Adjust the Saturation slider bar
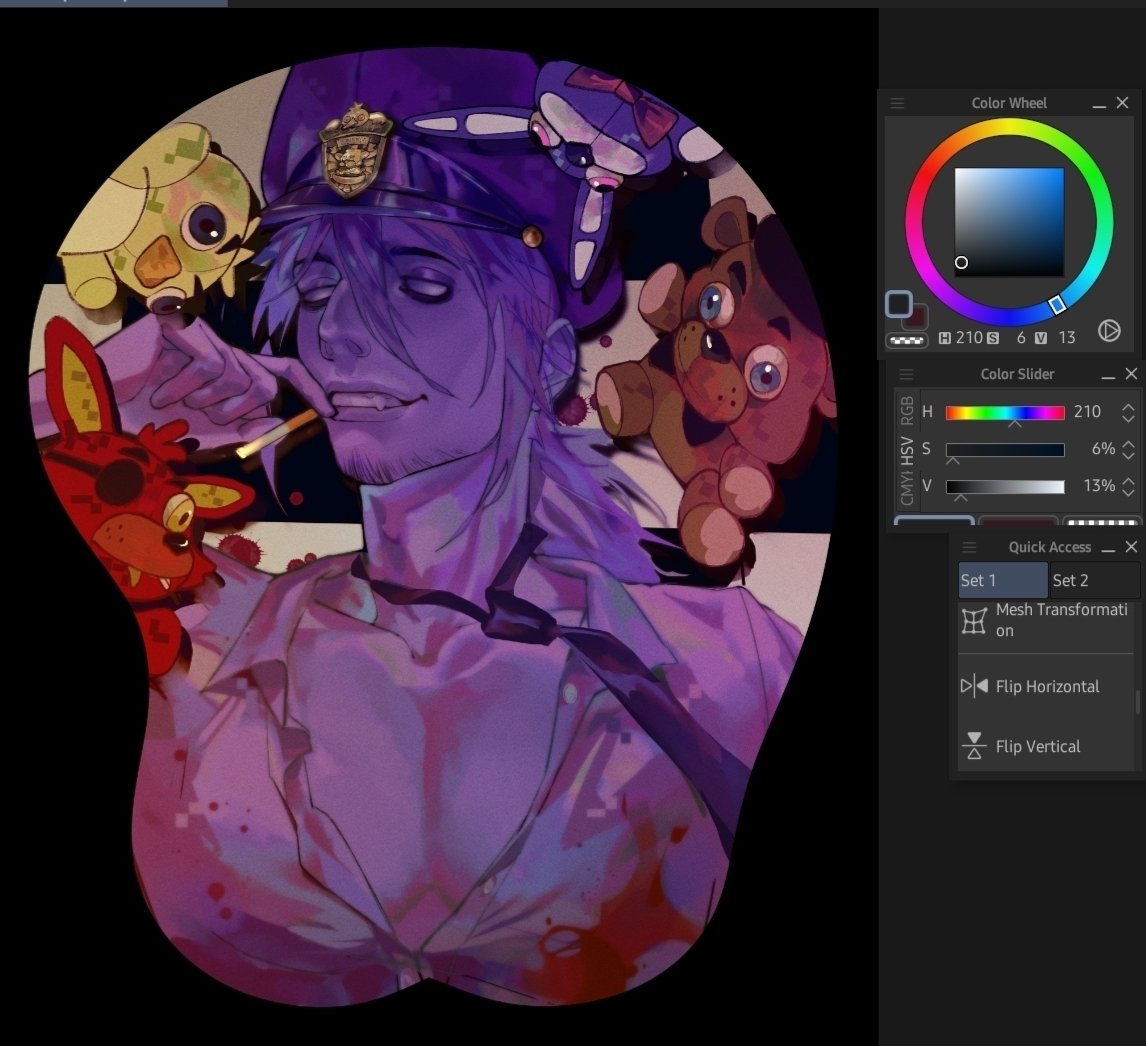 [1005, 450]
